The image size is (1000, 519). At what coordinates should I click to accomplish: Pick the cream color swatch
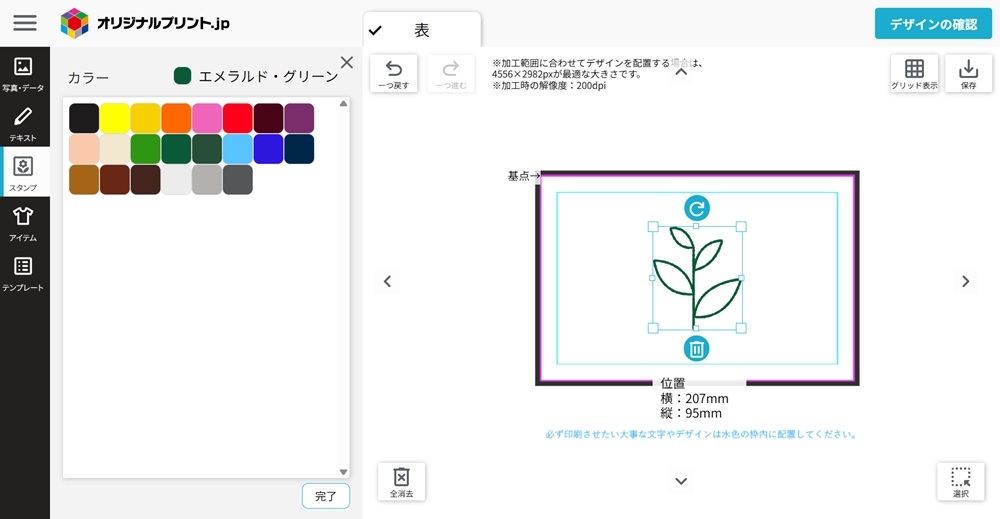115,149
